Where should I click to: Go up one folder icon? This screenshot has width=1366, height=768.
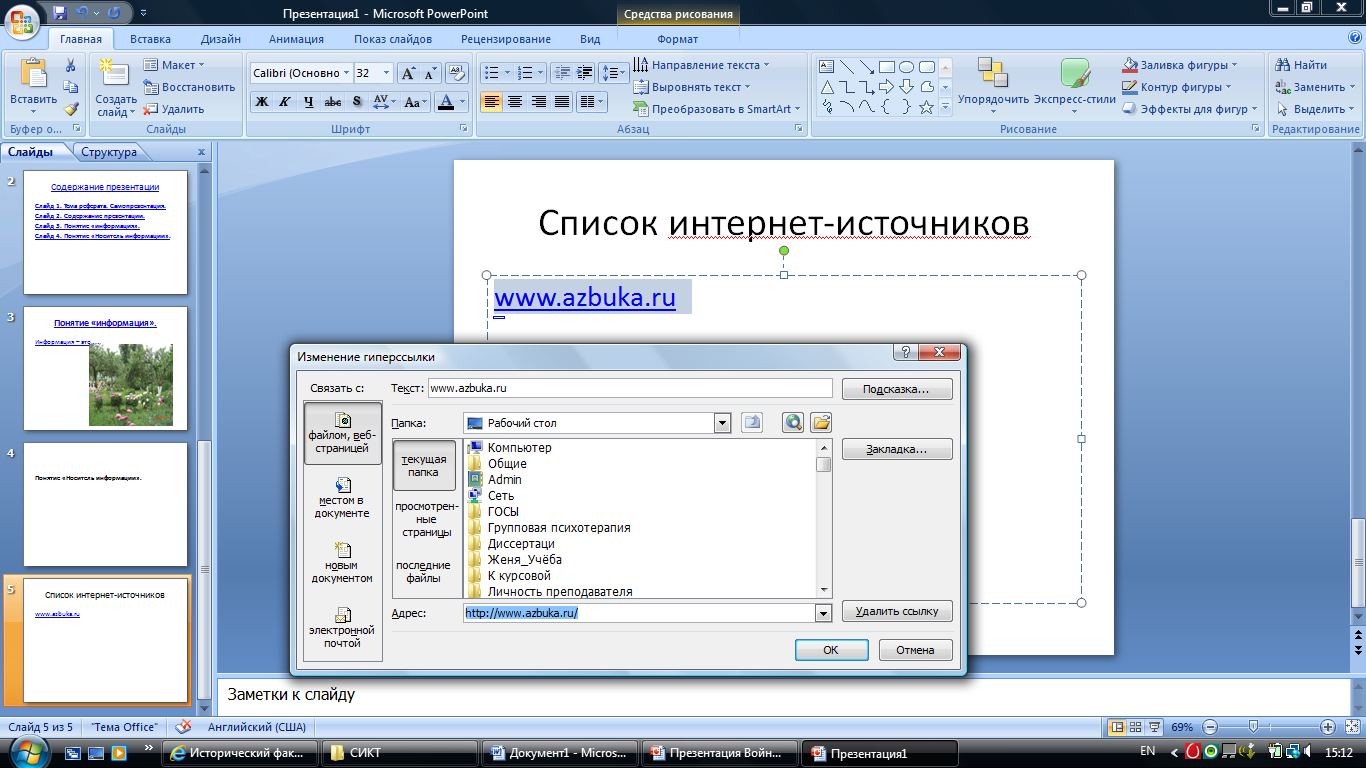tap(752, 423)
